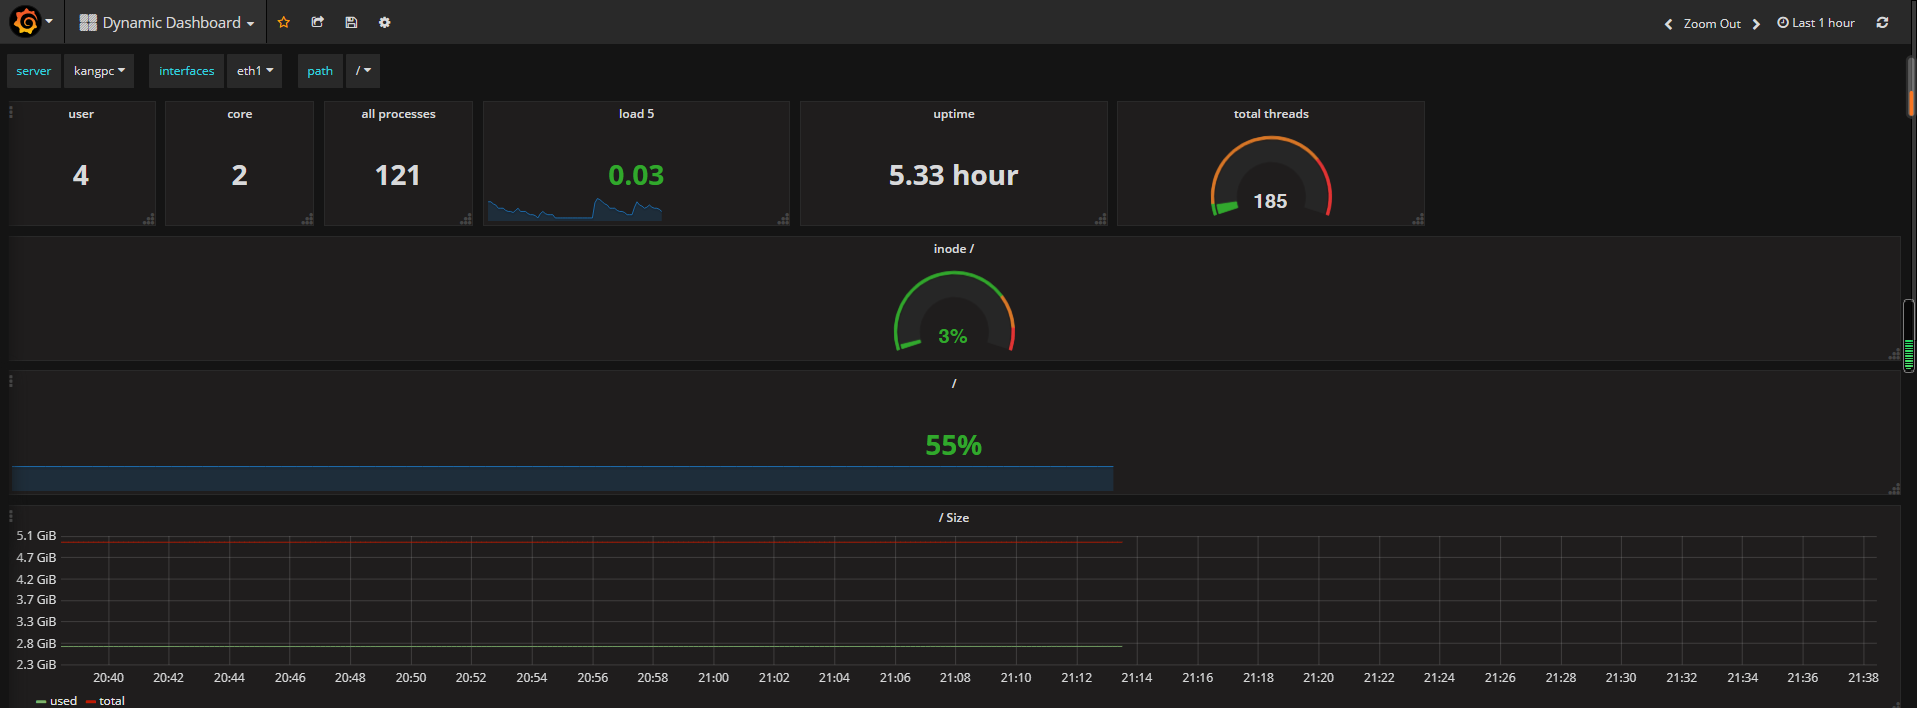
Task: Click the inode gauge showing 3%
Action: 954,312
